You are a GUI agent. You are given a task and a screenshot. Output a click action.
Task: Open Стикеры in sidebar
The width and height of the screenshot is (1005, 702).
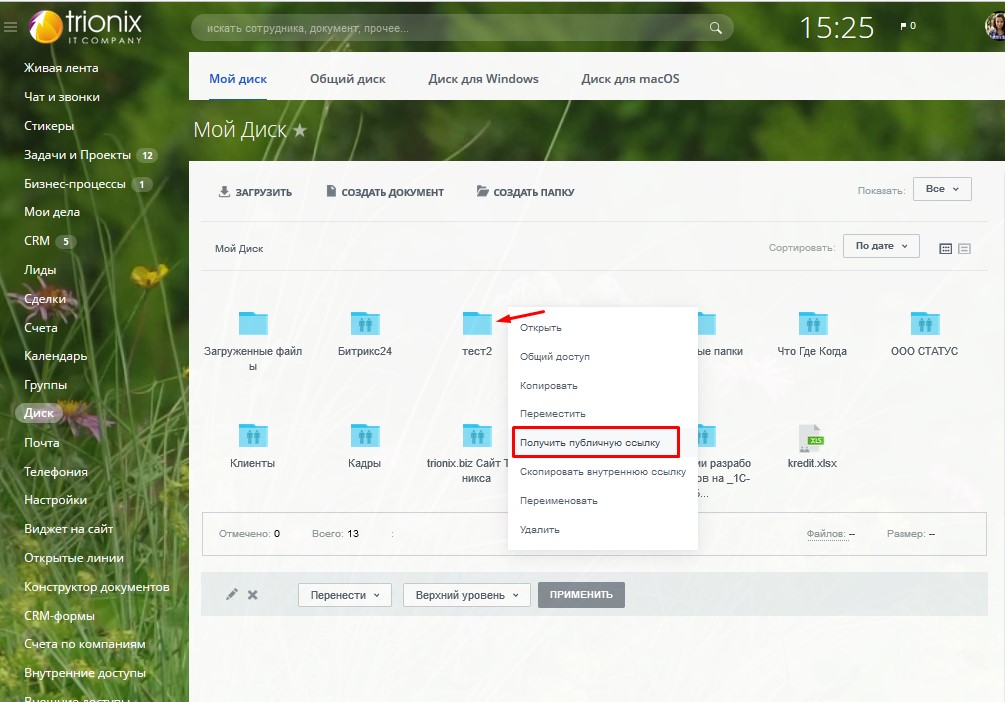click(49, 126)
